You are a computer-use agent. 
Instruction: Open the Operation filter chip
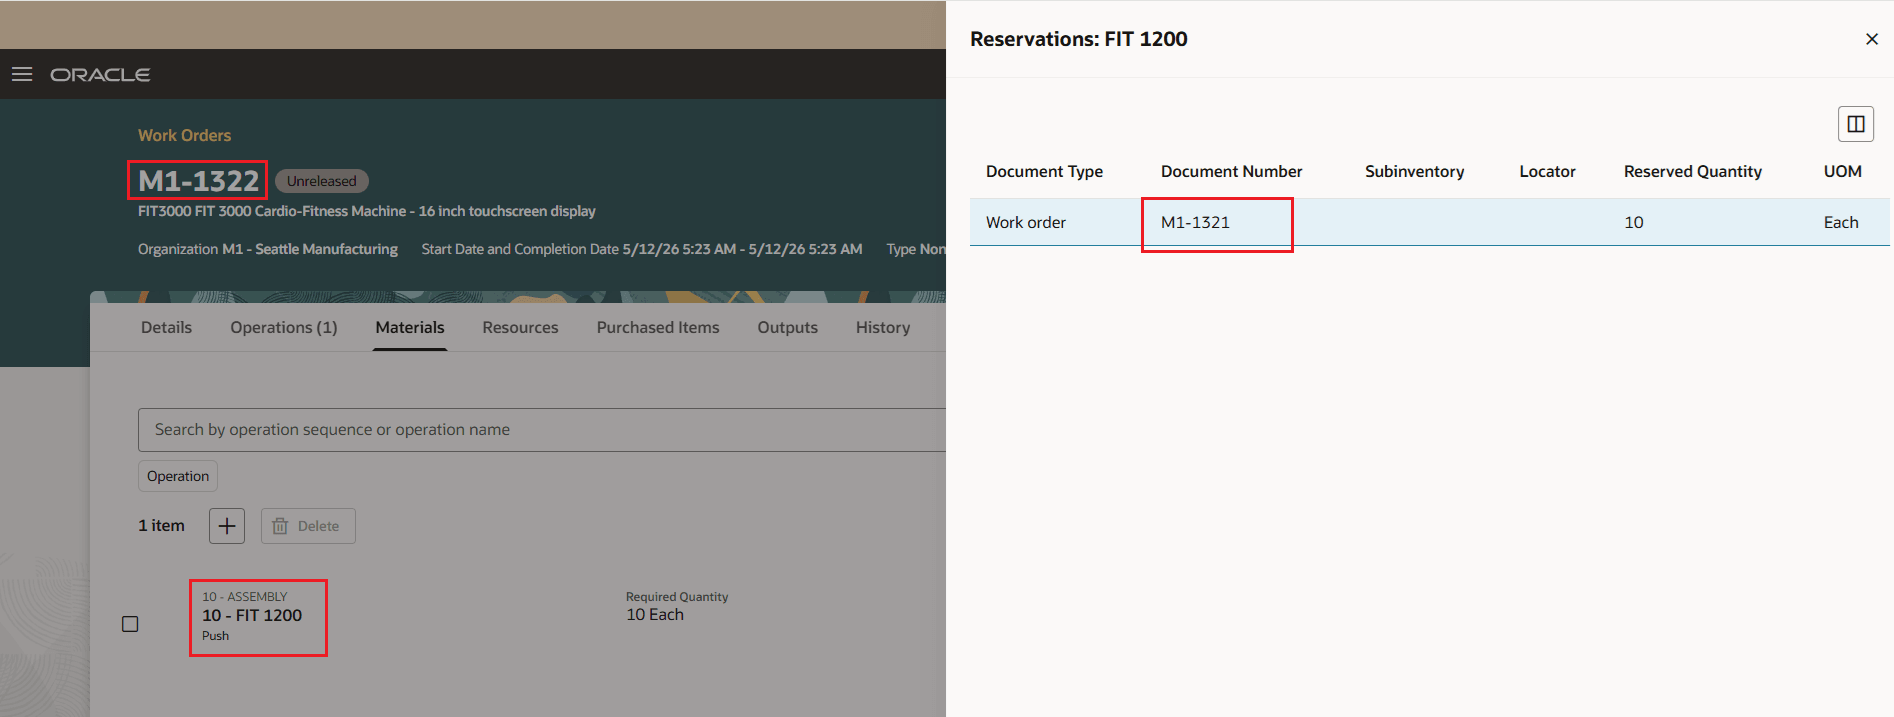point(178,476)
